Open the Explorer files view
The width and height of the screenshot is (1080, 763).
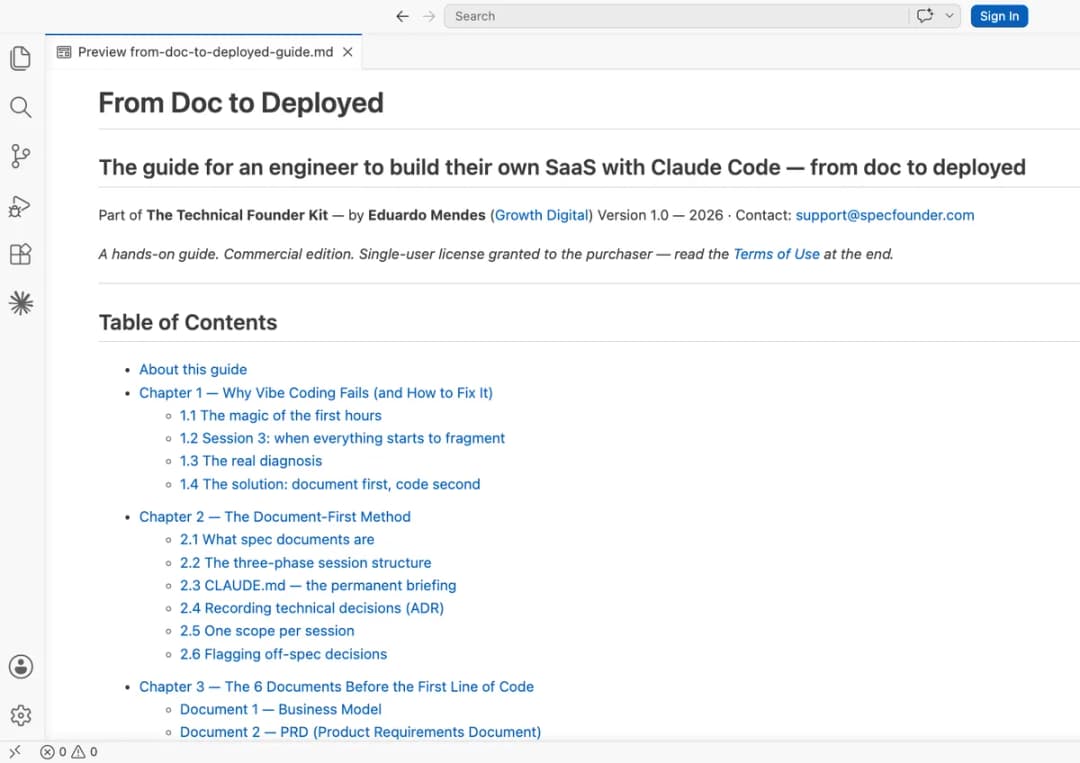point(21,58)
